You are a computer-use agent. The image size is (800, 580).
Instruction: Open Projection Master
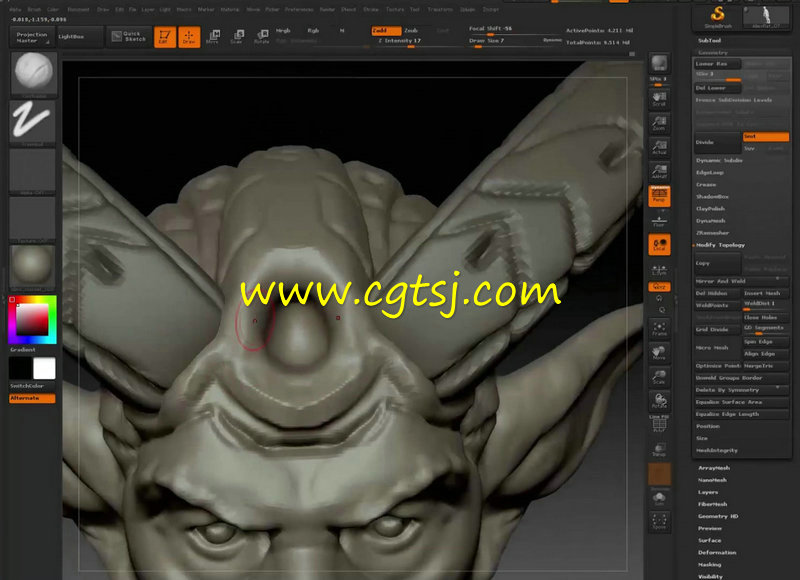coord(32,37)
